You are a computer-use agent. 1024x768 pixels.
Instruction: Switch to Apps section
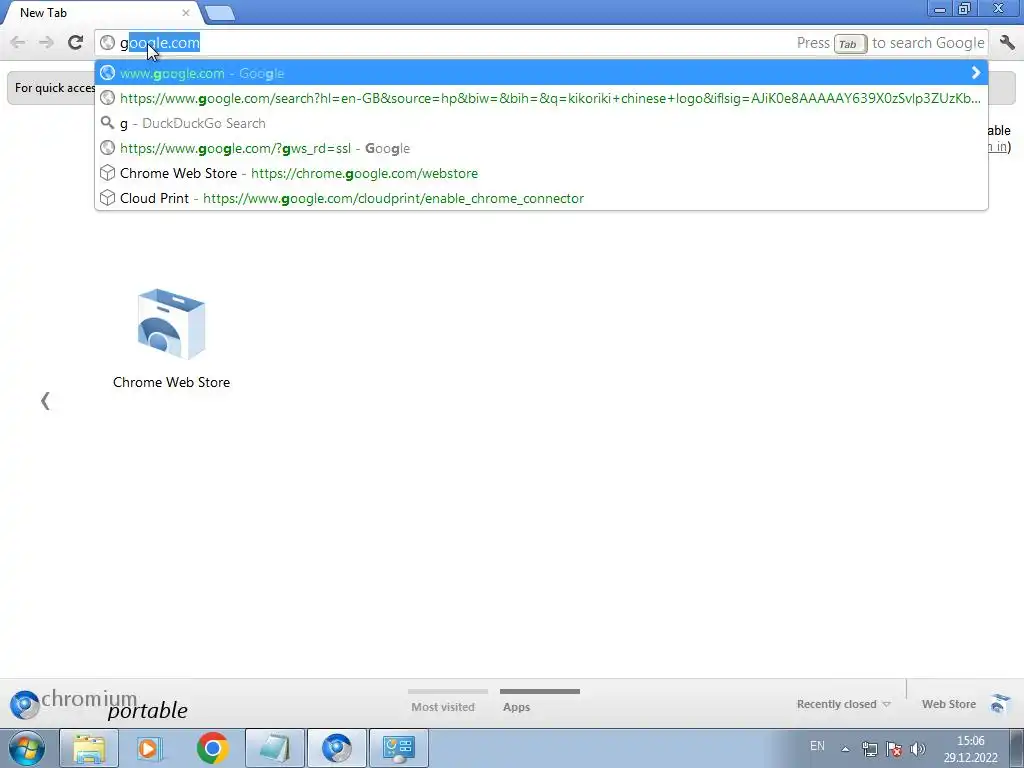click(x=517, y=707)
